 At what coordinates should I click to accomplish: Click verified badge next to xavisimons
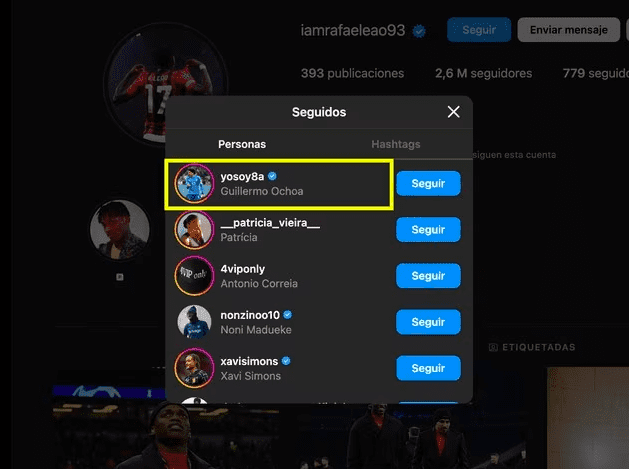tap(286, 361)
